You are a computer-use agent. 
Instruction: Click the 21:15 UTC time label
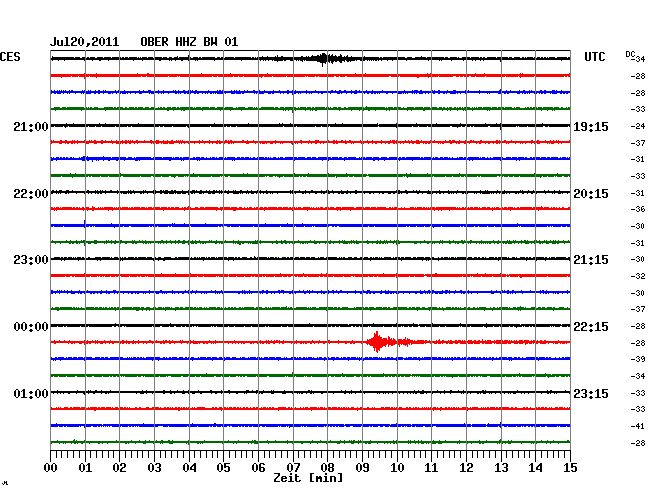[591, 260]
